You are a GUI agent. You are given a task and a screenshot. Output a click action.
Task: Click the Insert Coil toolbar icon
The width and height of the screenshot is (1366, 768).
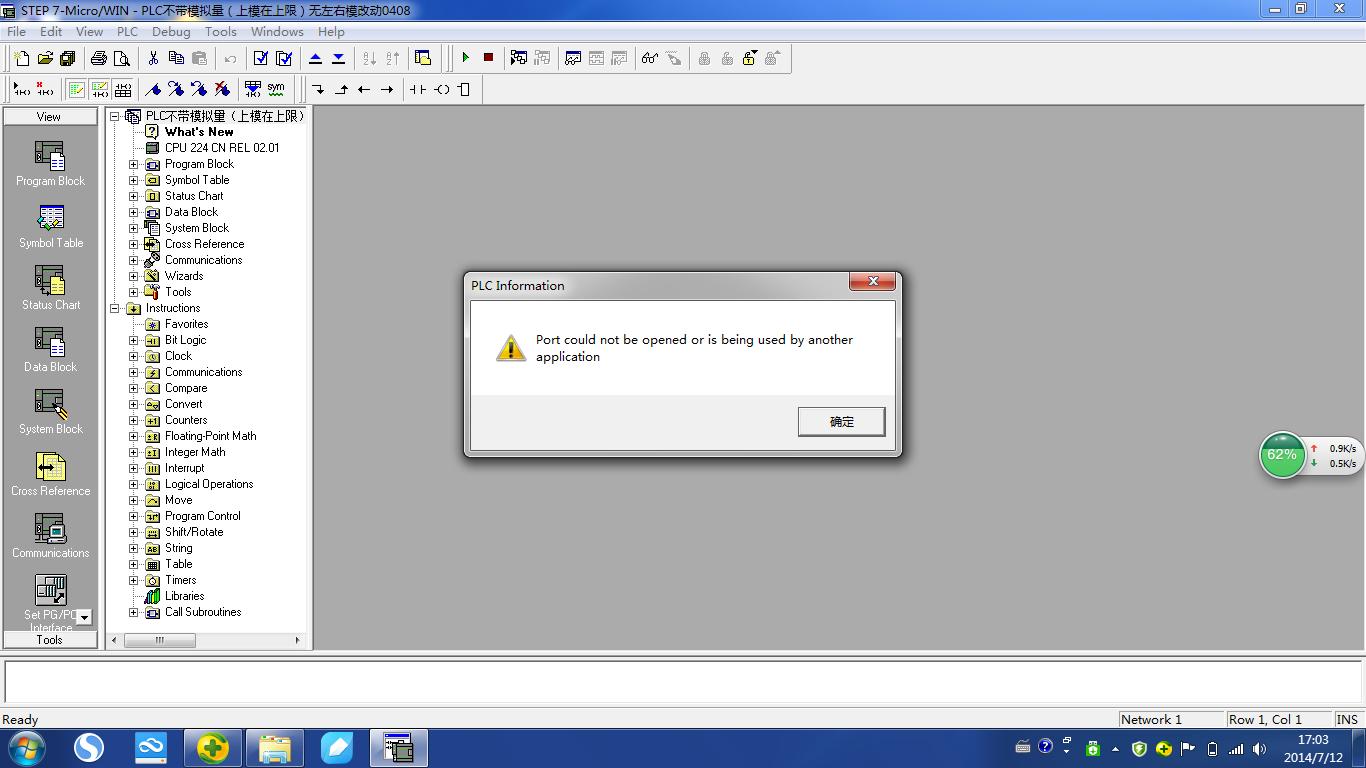[x=441, y=89]
